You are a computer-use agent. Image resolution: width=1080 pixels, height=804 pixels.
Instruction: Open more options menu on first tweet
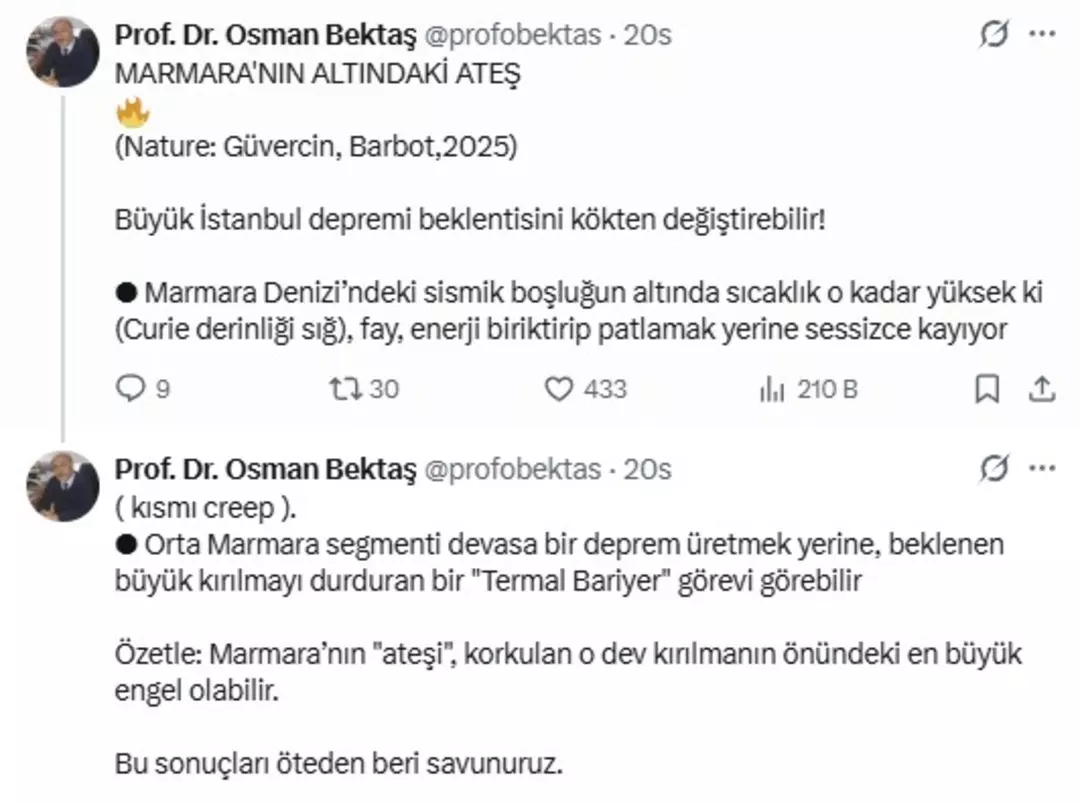tap(1042, 35)
